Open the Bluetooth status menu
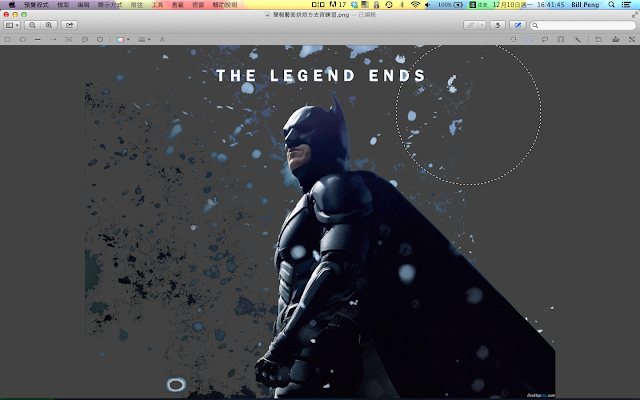 [x=402, y=5]
